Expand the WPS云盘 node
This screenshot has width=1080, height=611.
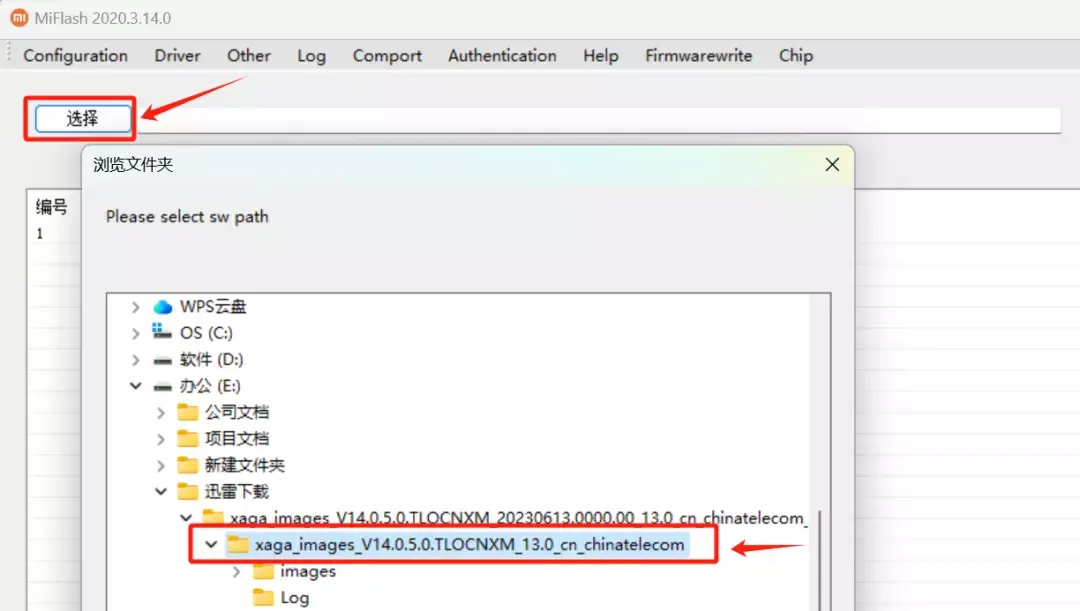click(136, 307)
